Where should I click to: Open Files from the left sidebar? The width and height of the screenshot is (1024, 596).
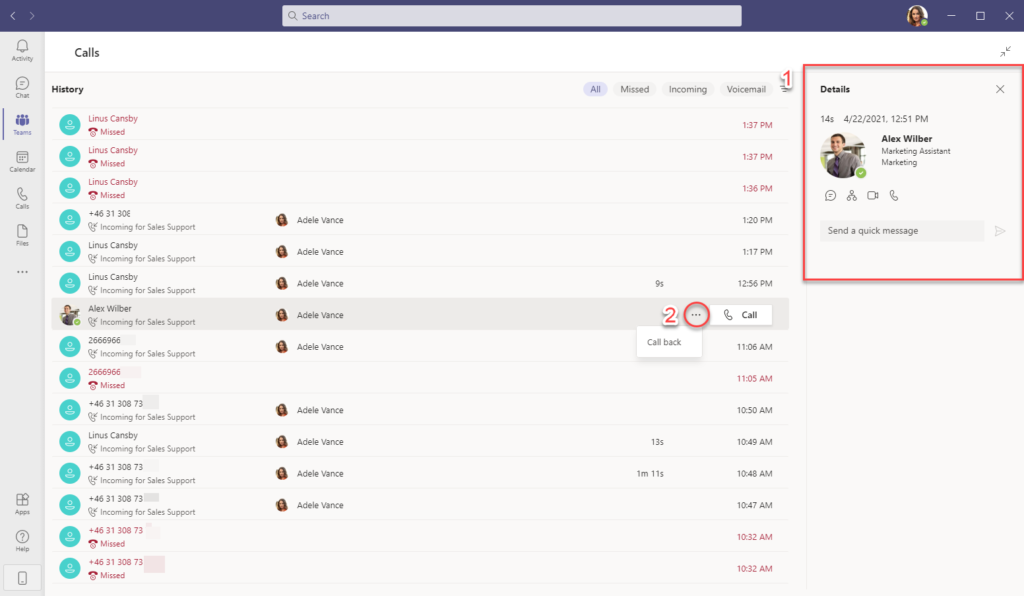[x=22, y=235]
